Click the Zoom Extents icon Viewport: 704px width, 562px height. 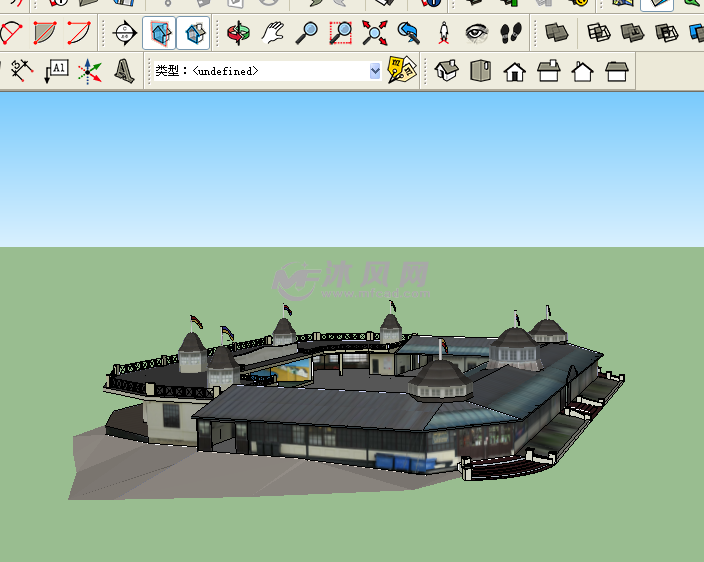point(375,33)
